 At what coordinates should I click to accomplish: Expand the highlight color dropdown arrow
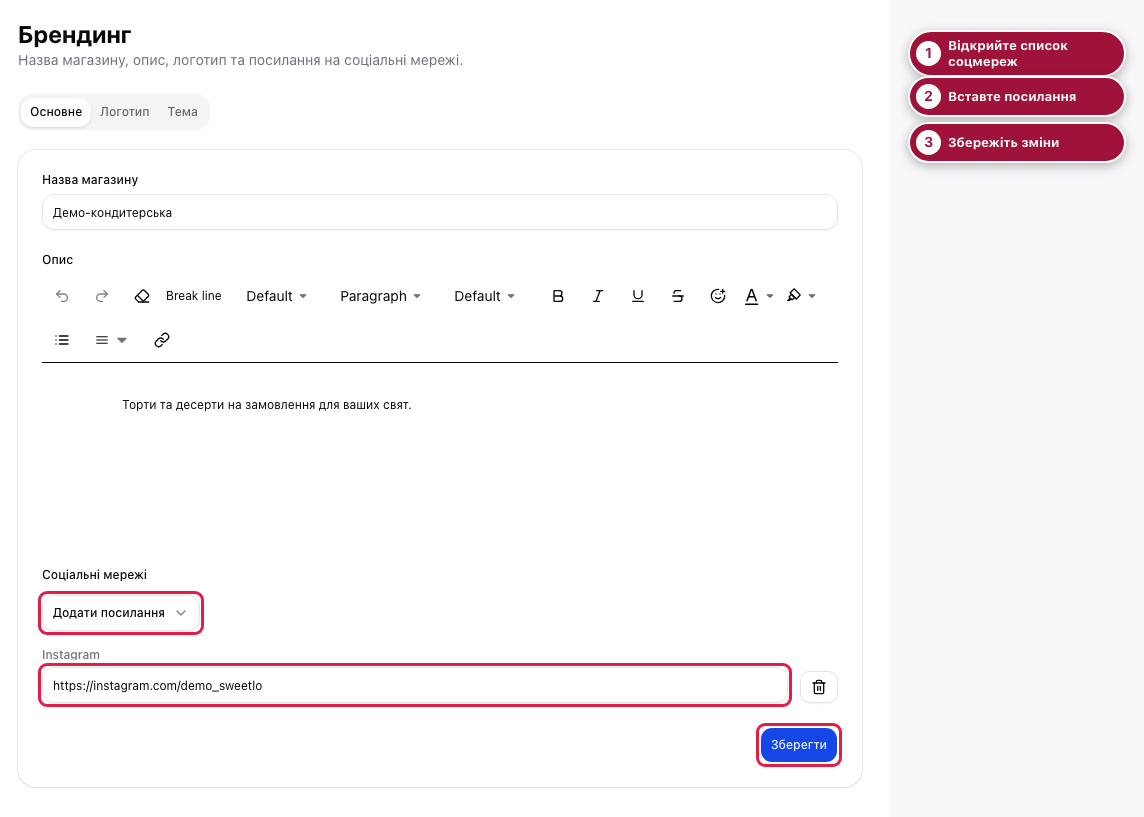click(812, 296)
